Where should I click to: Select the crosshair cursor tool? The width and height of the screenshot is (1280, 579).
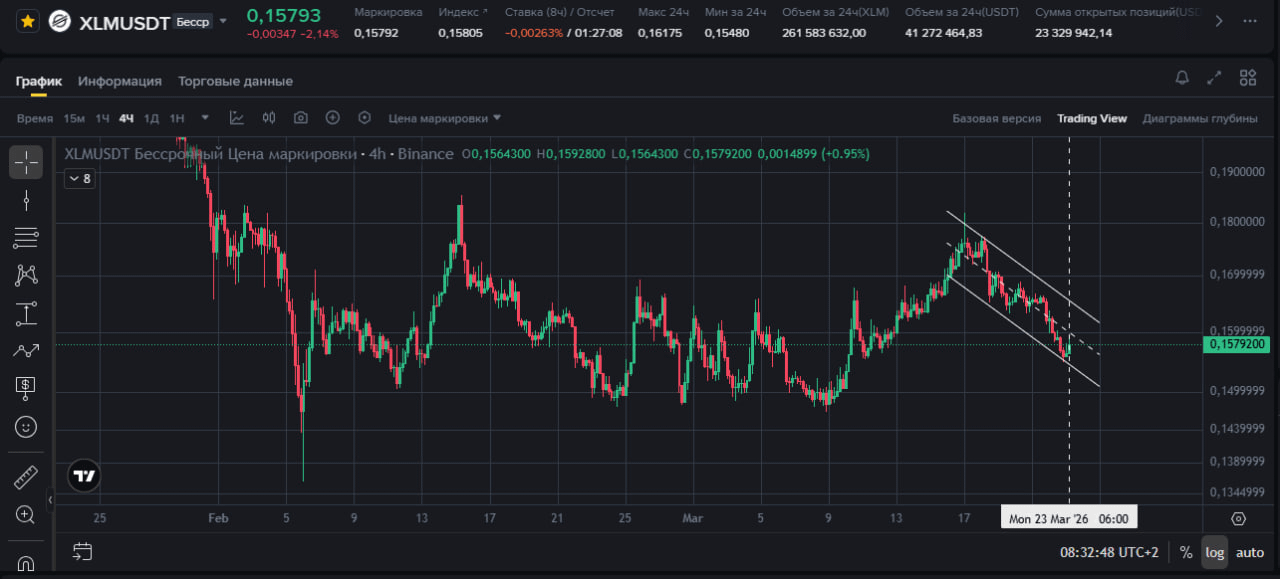coord(26,162)
